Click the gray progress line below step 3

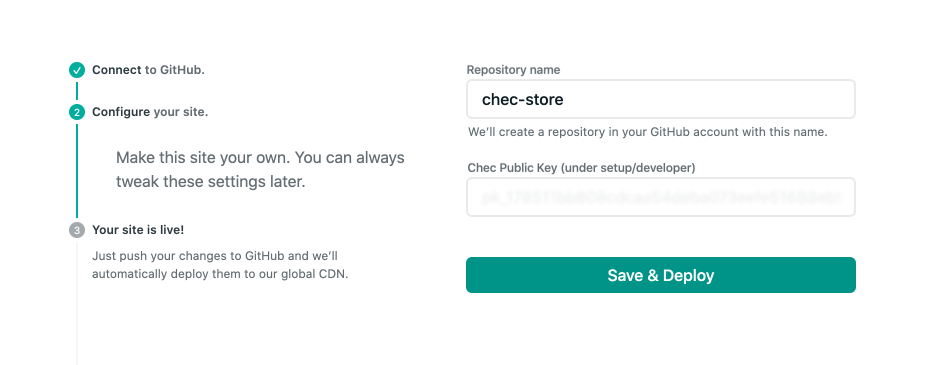tap(77, 302)
